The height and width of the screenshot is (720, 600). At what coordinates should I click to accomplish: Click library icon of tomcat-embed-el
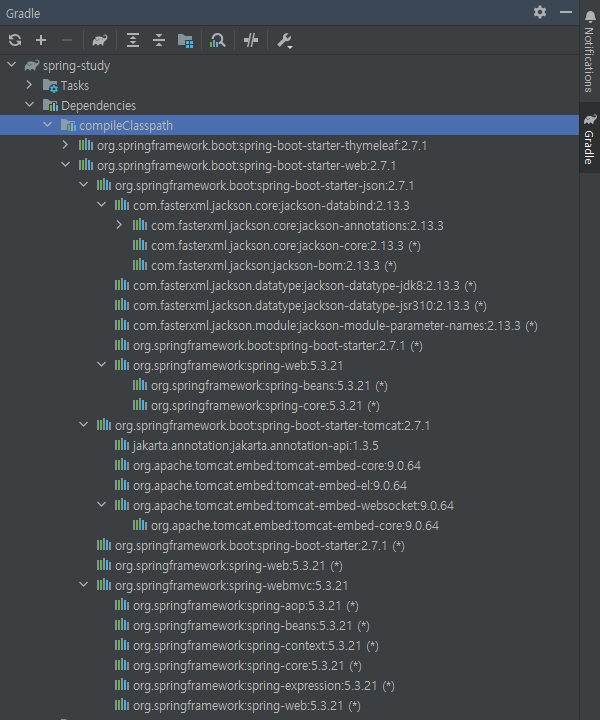coord(122,485)
